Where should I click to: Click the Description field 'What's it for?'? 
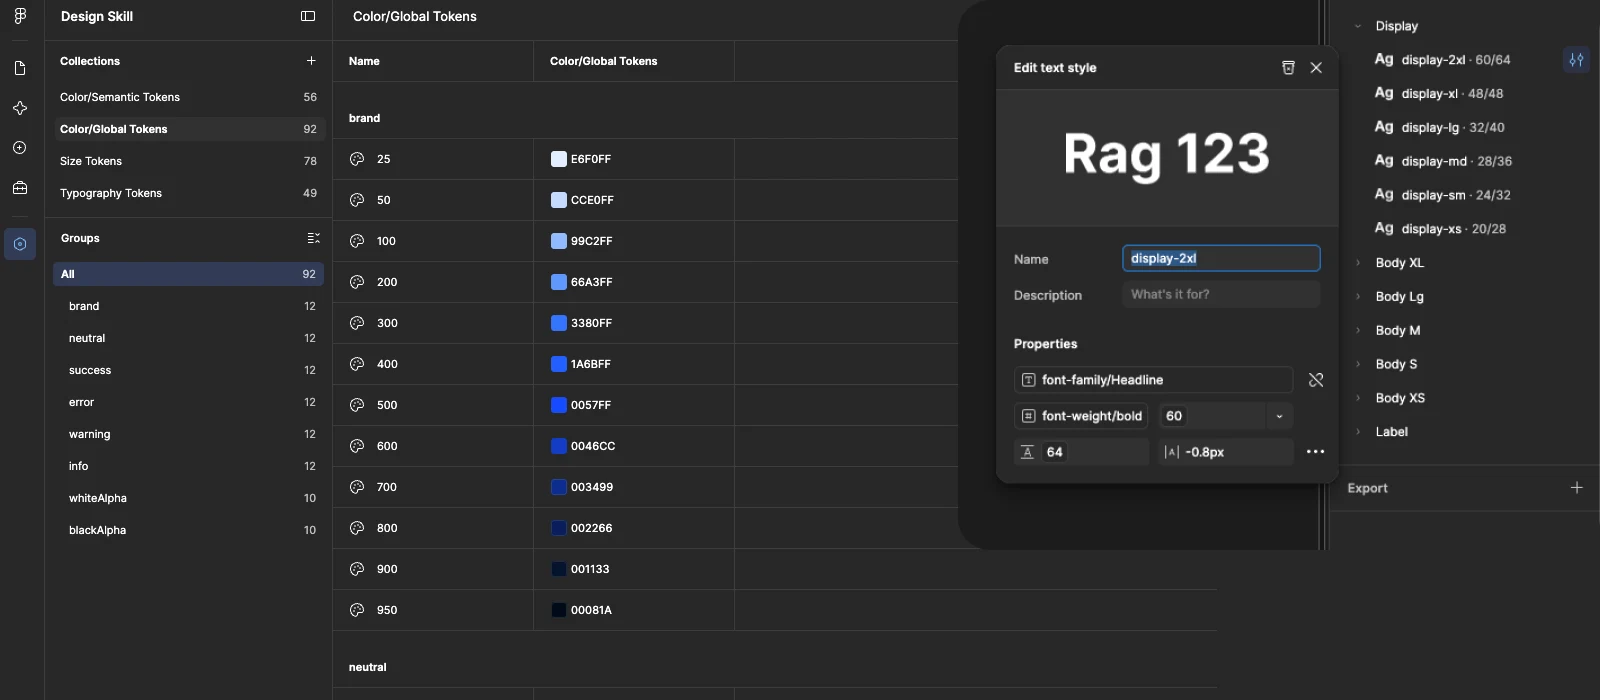1221,294
